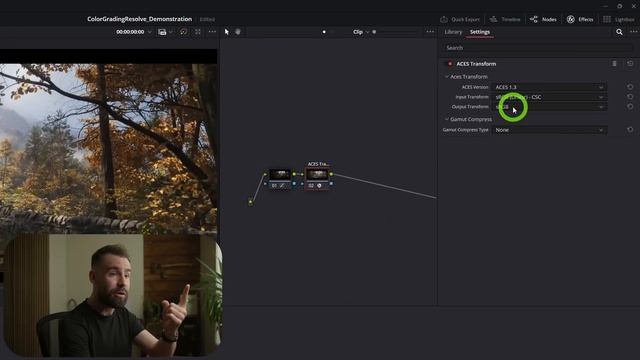Select the first corrector node thumbnail

pos(280,175)
